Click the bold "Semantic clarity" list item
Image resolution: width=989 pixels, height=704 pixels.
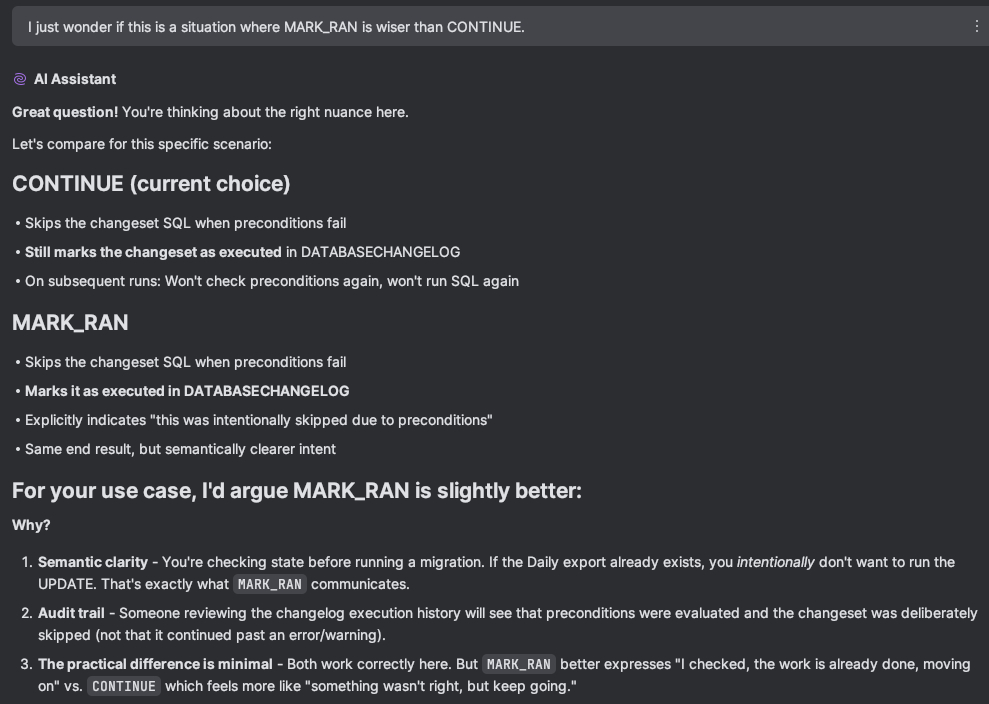tap(93, 562)
